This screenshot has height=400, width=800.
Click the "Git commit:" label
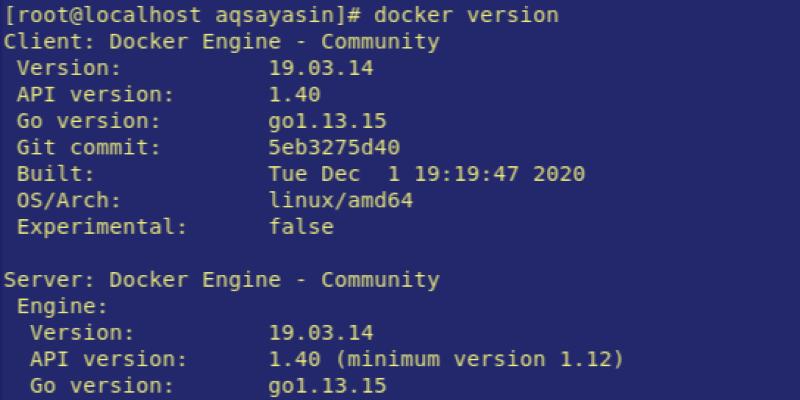point(88,148)
